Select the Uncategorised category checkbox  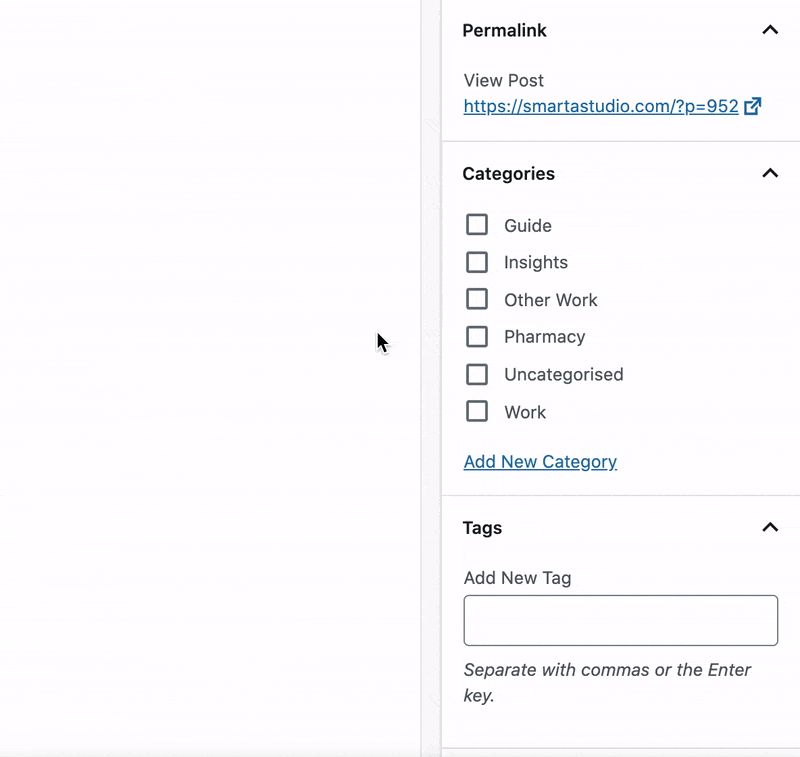[477, 374]
